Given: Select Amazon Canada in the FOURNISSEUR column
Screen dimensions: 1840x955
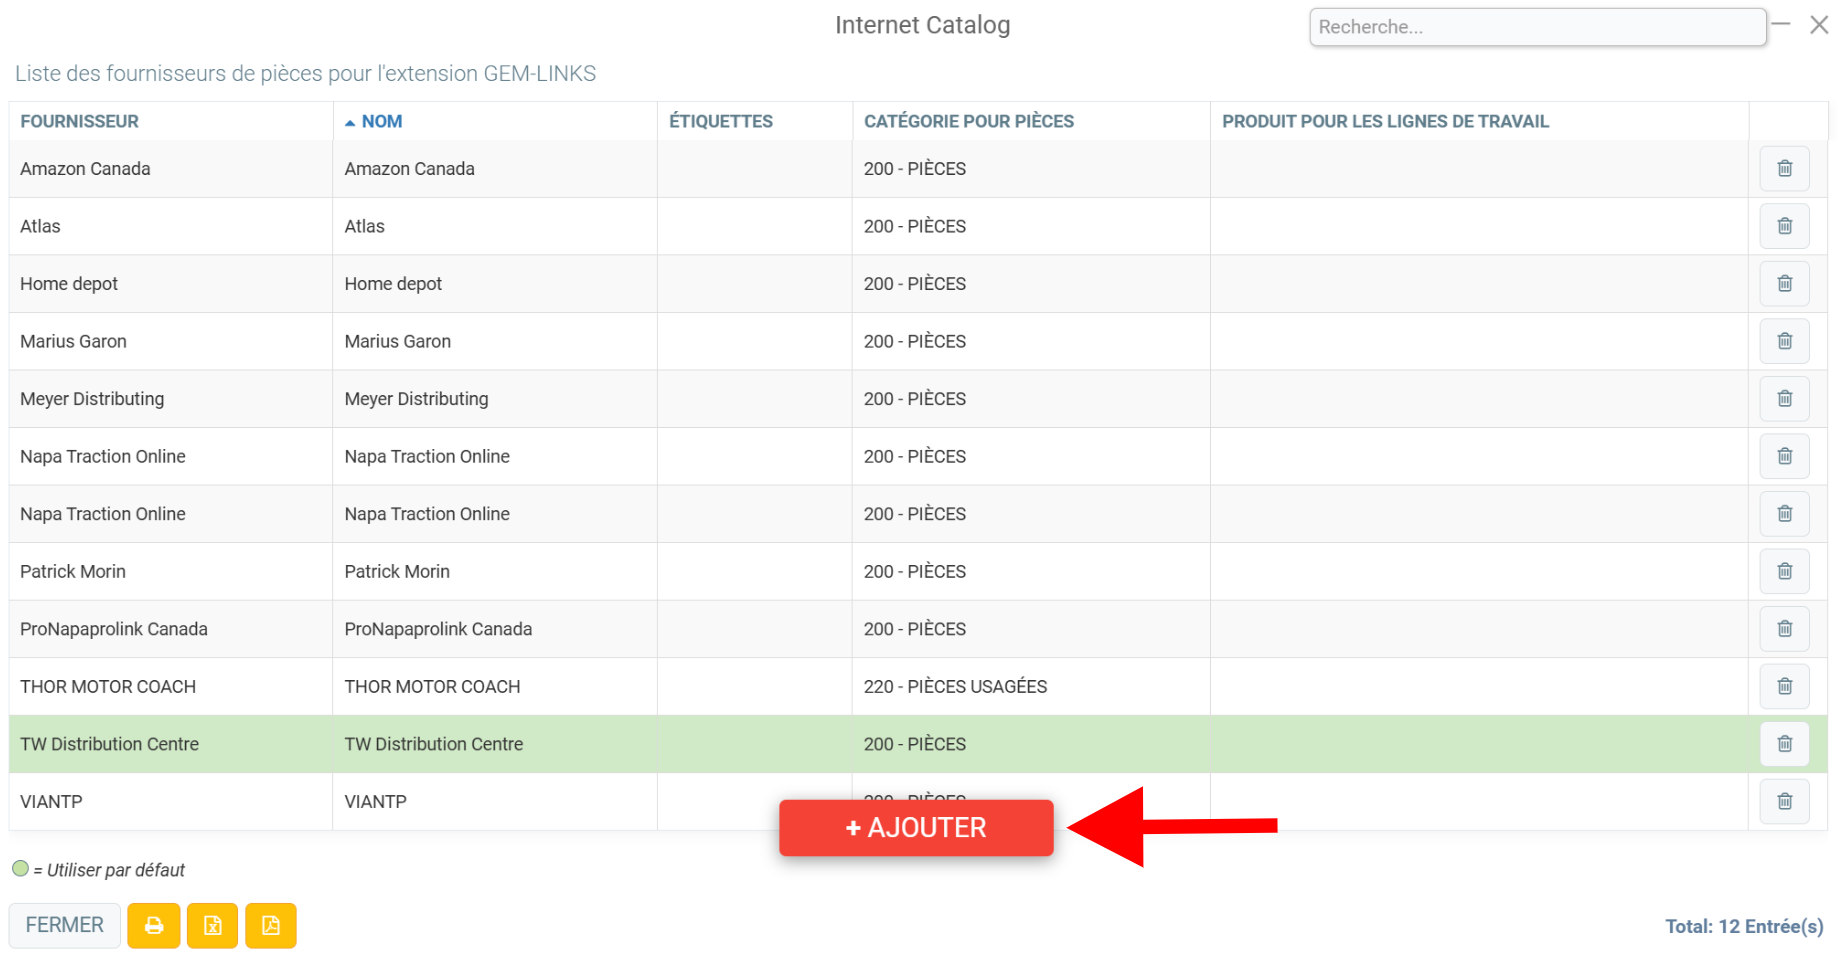Looking at the screenshot, I should coord(85,169).
